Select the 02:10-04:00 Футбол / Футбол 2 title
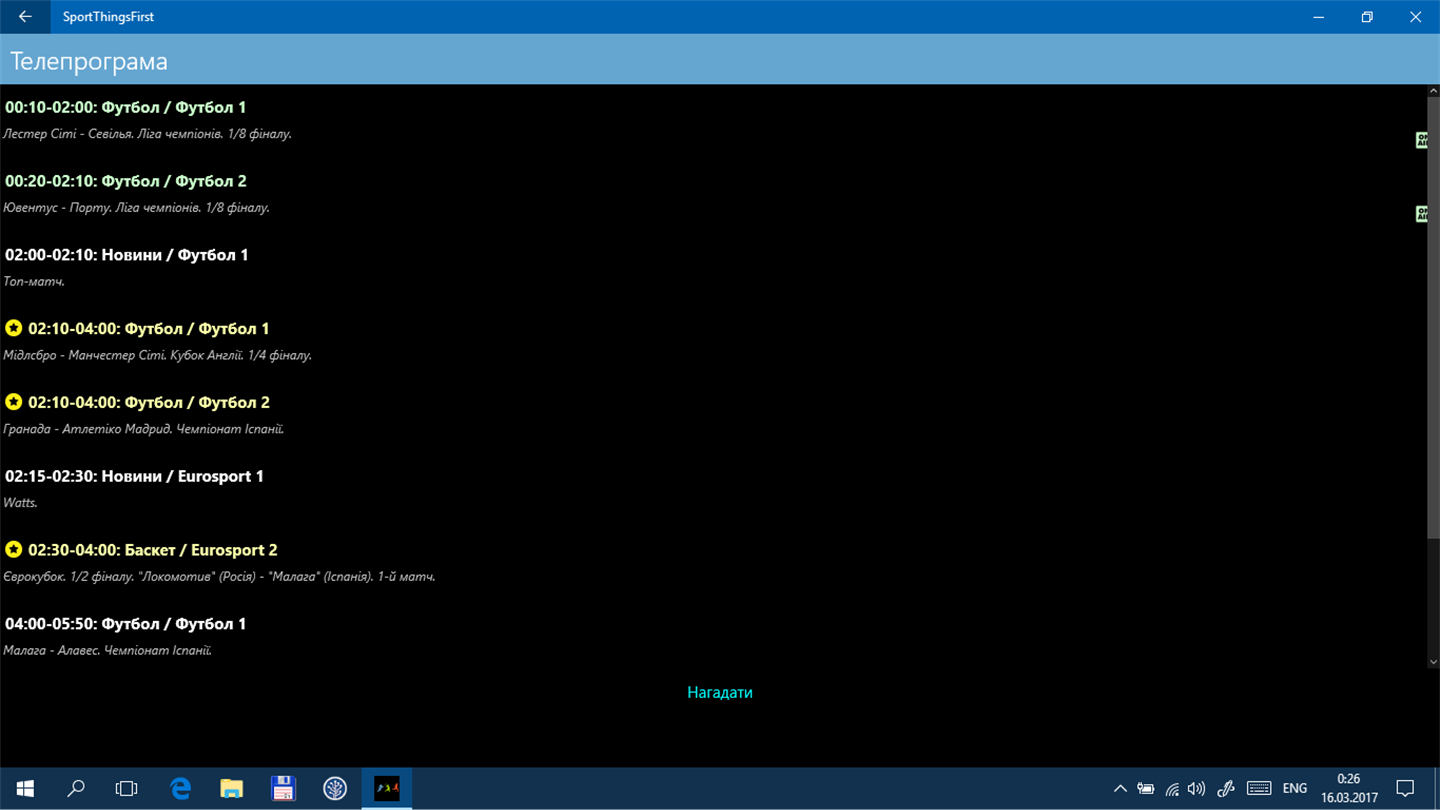Image resolution: width=1440 pixels, height=810 pixels. 149,402
